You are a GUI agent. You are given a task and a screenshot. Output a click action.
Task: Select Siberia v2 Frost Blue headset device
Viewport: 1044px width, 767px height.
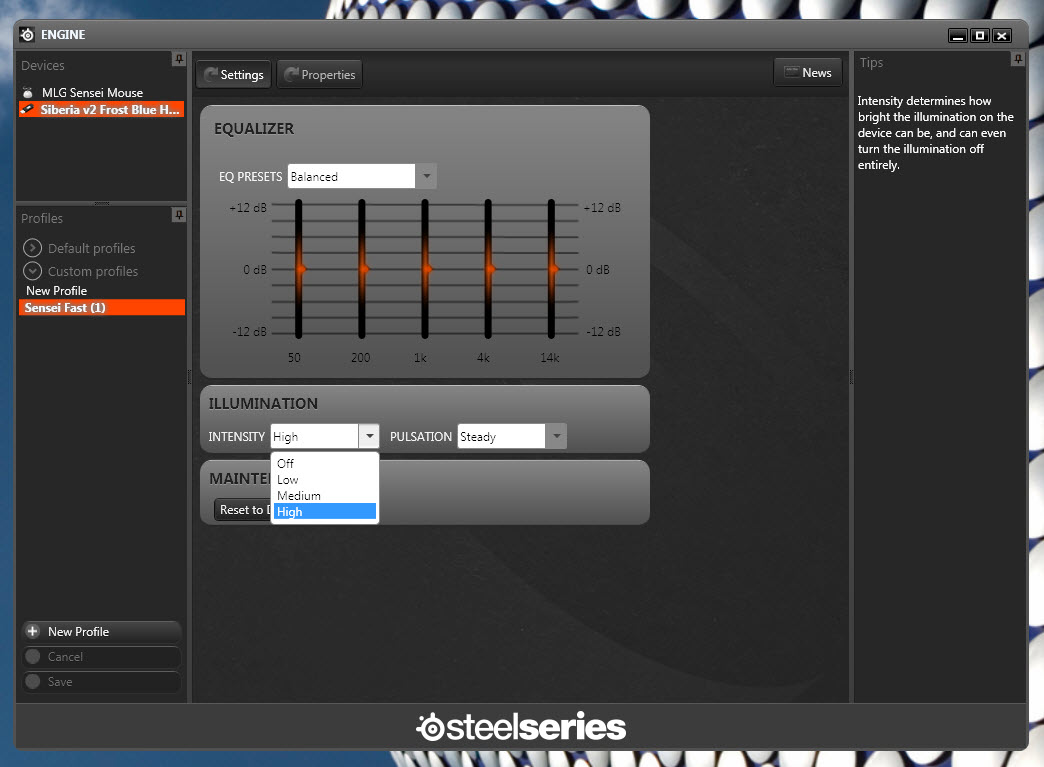102,109
